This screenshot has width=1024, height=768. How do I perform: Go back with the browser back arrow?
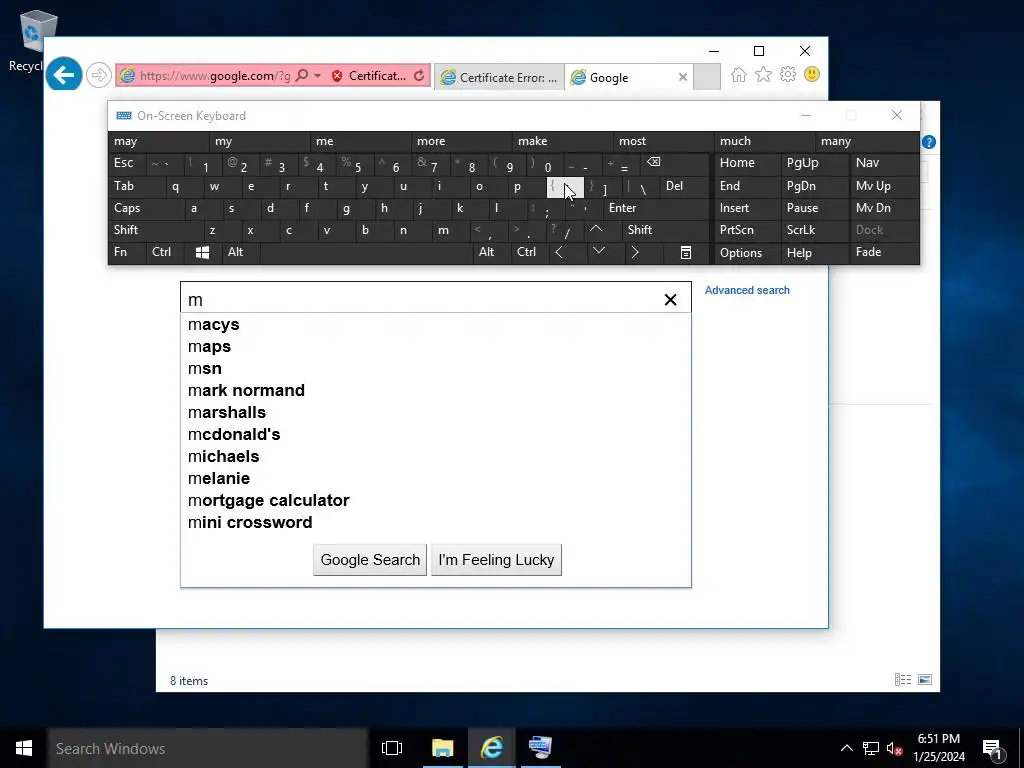coord(63,75)
